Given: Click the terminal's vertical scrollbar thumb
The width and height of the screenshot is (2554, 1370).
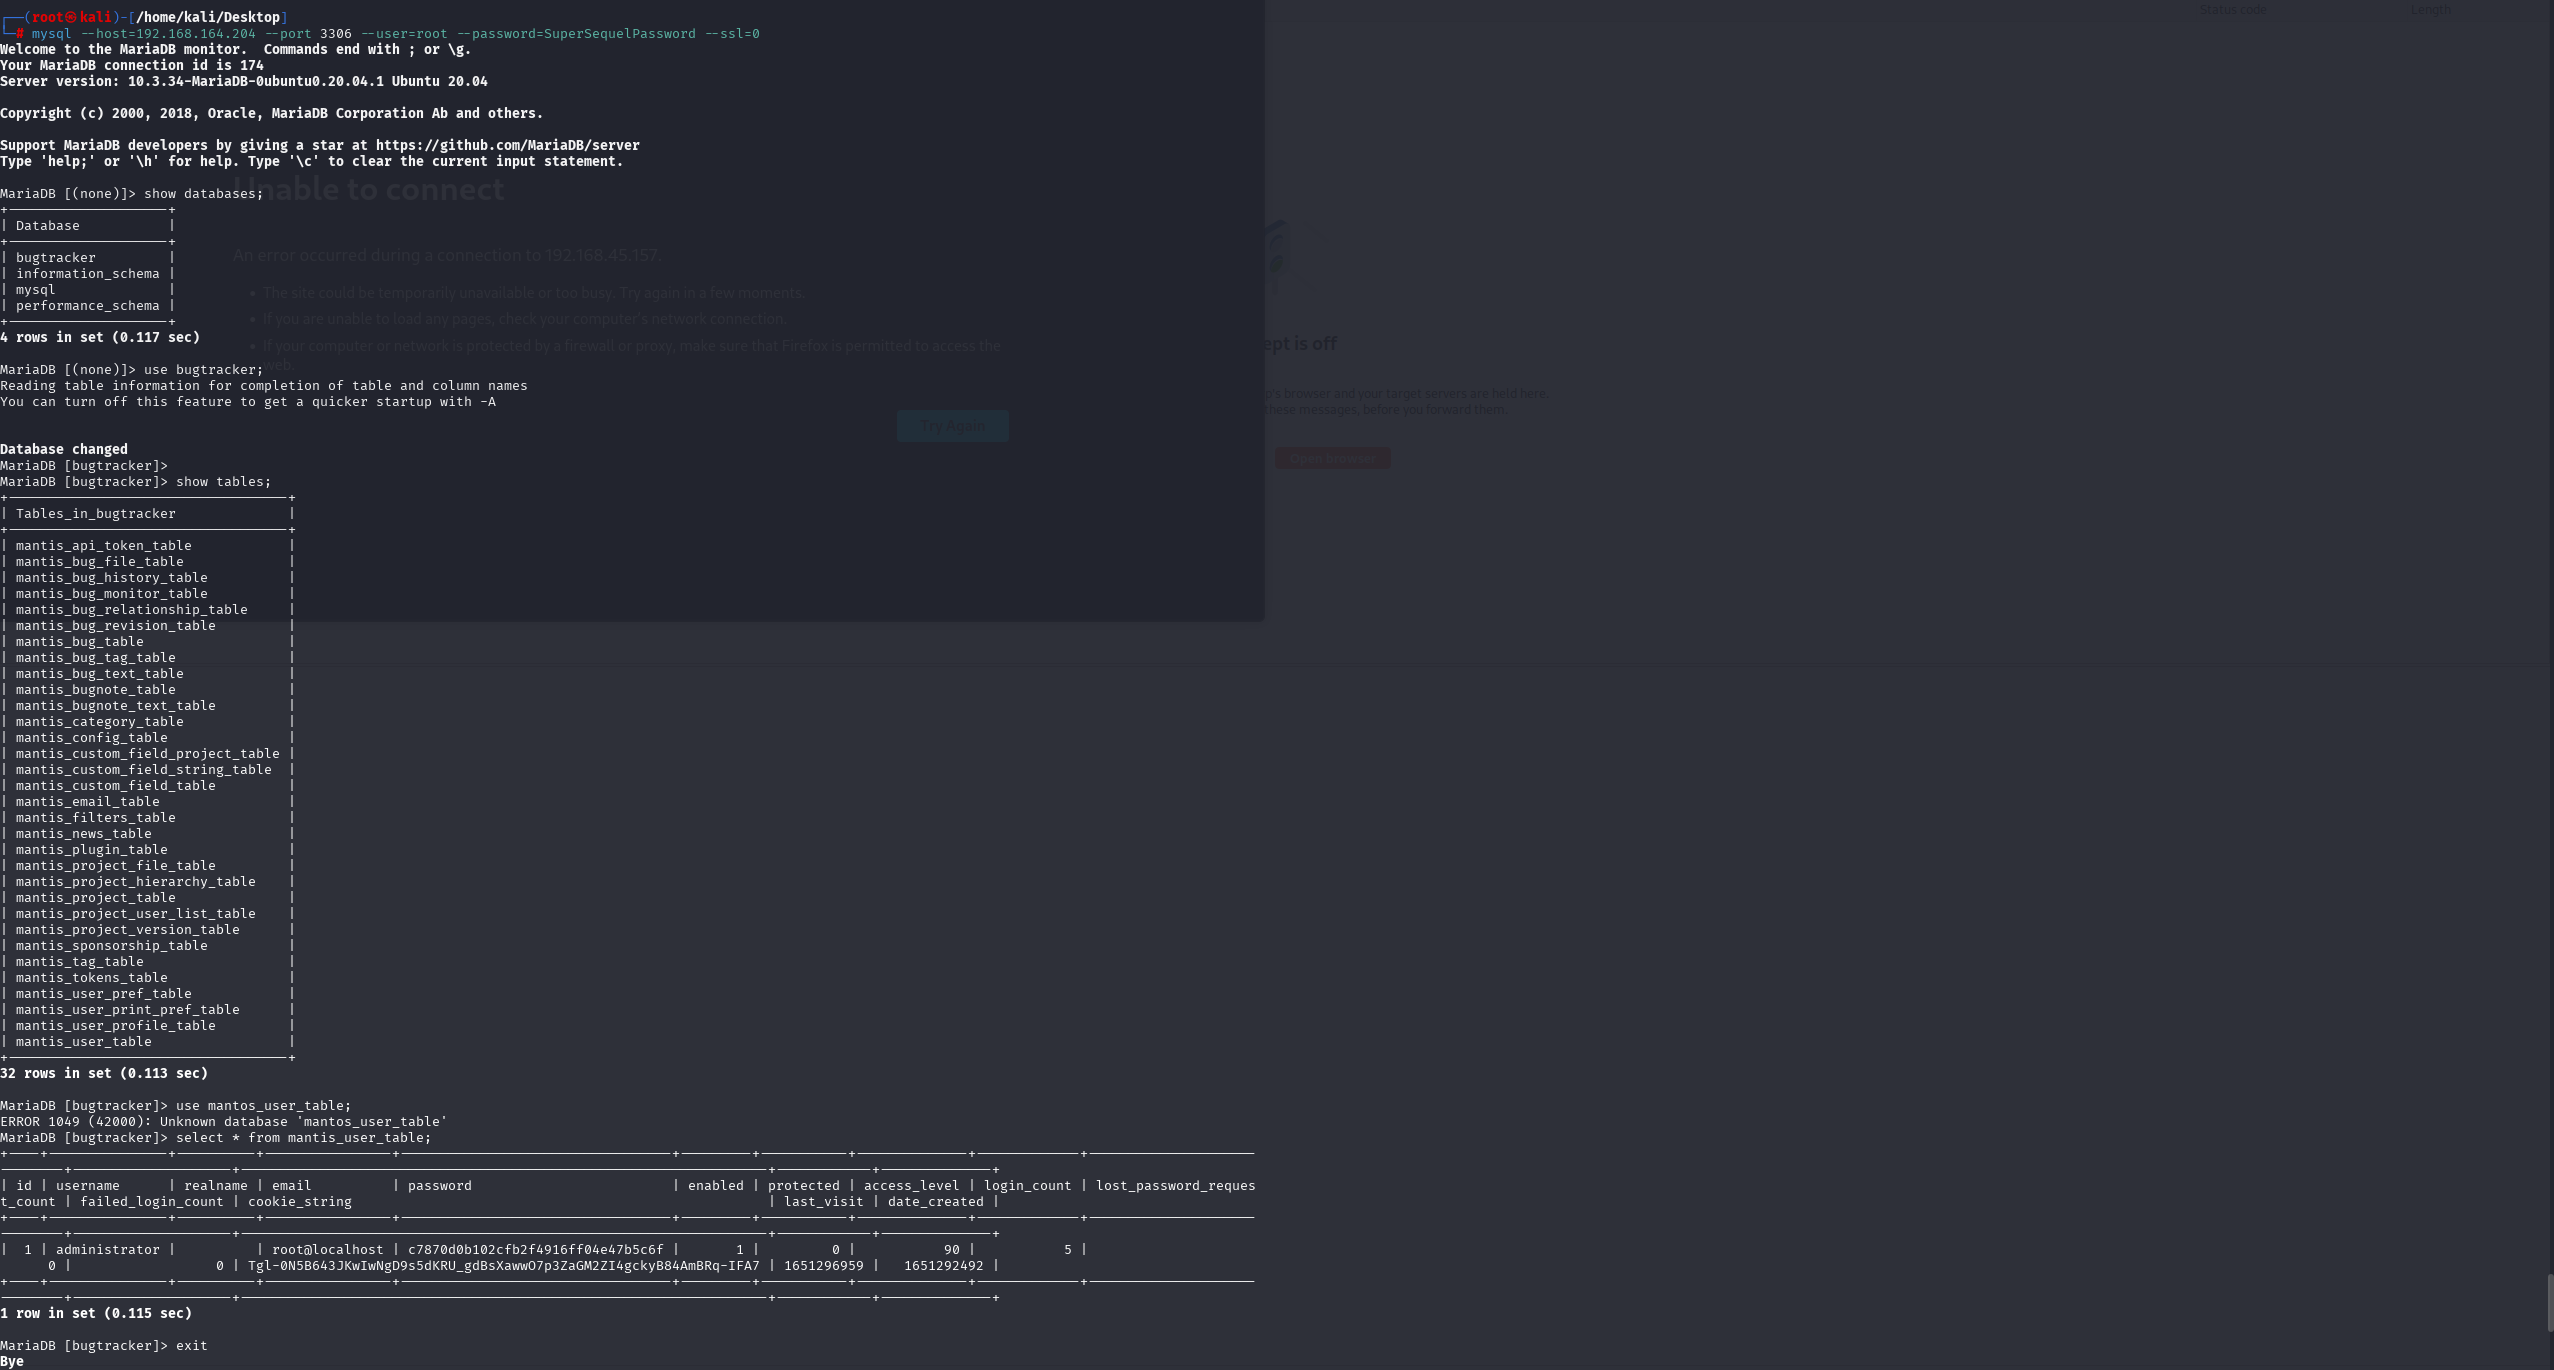Looking at the screenshot, I should tap(2548, 1302).
